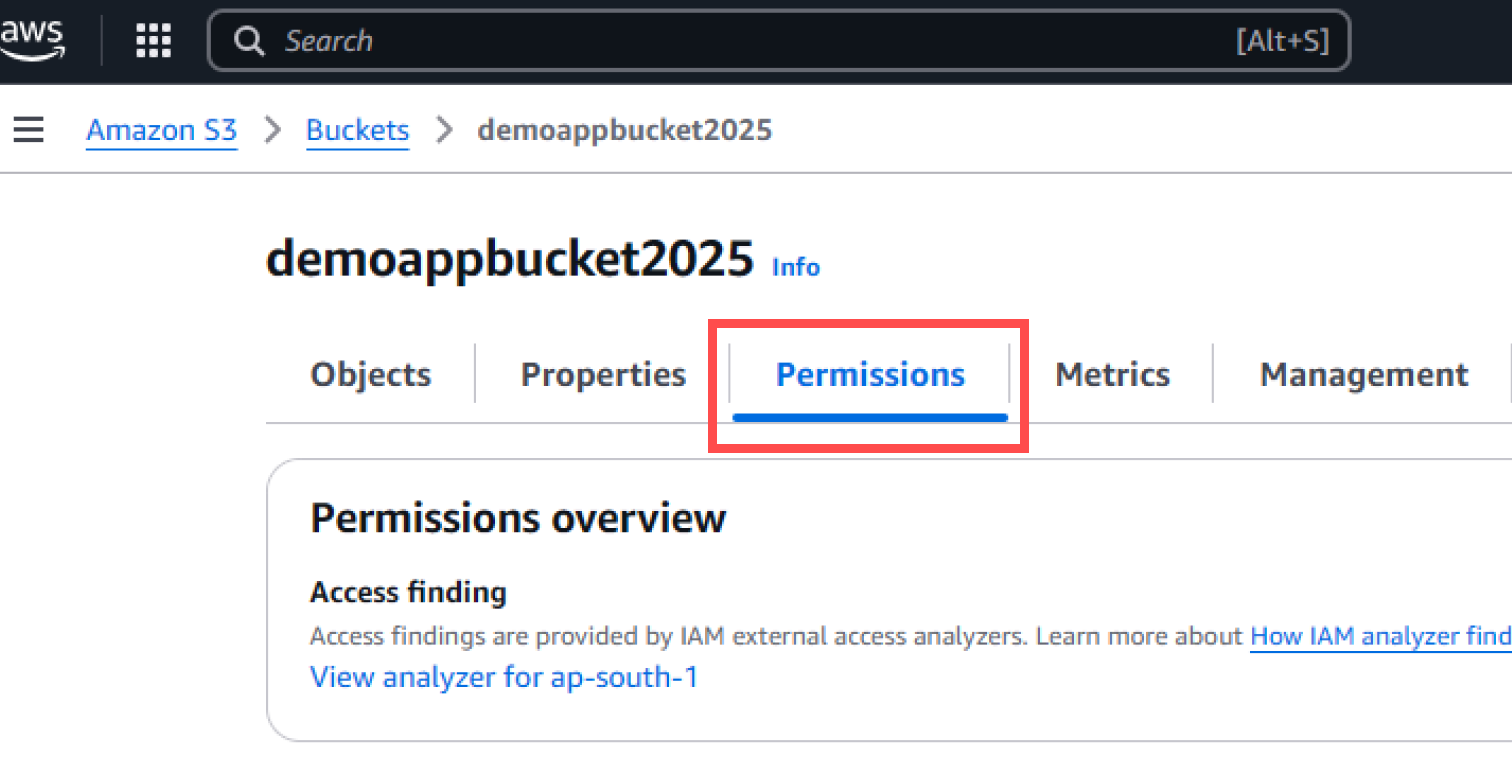1512x774 pixels.
Task: Click the demoappbucket2025 page heading
Action: click(509, 260)
